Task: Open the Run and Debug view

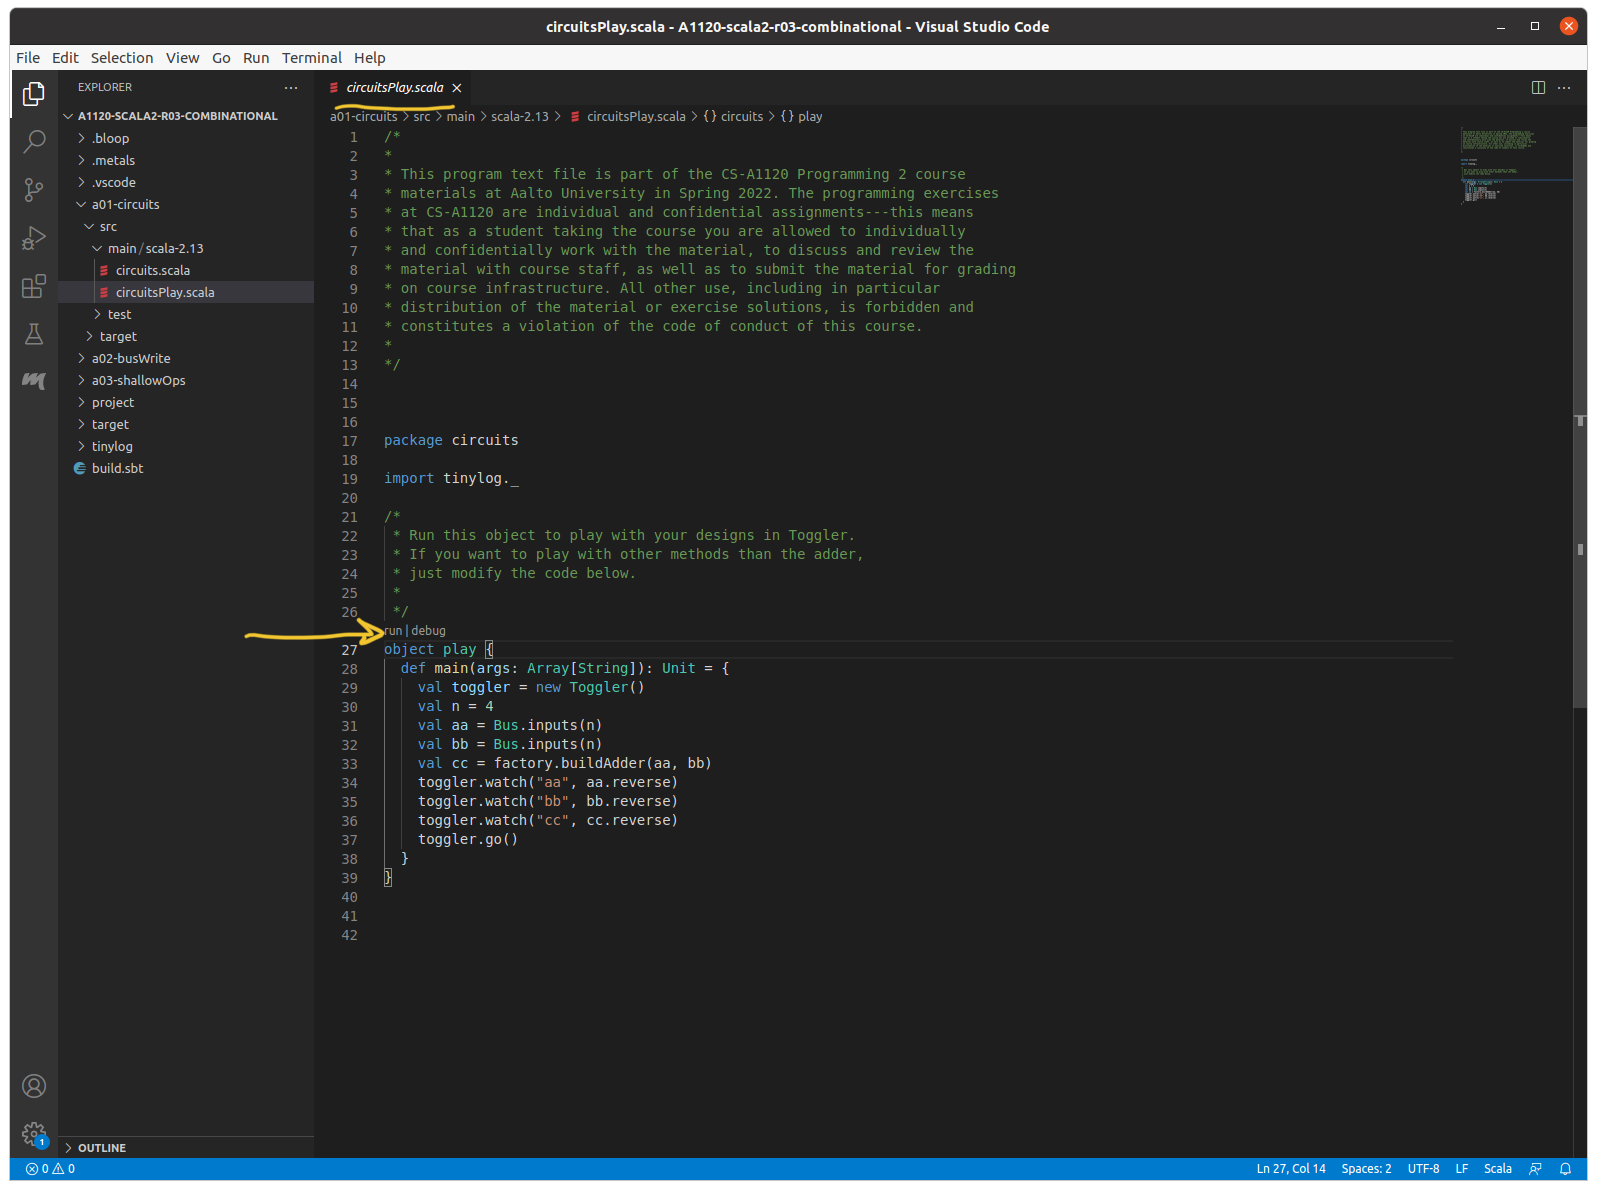Action: [x=34, y=238]
